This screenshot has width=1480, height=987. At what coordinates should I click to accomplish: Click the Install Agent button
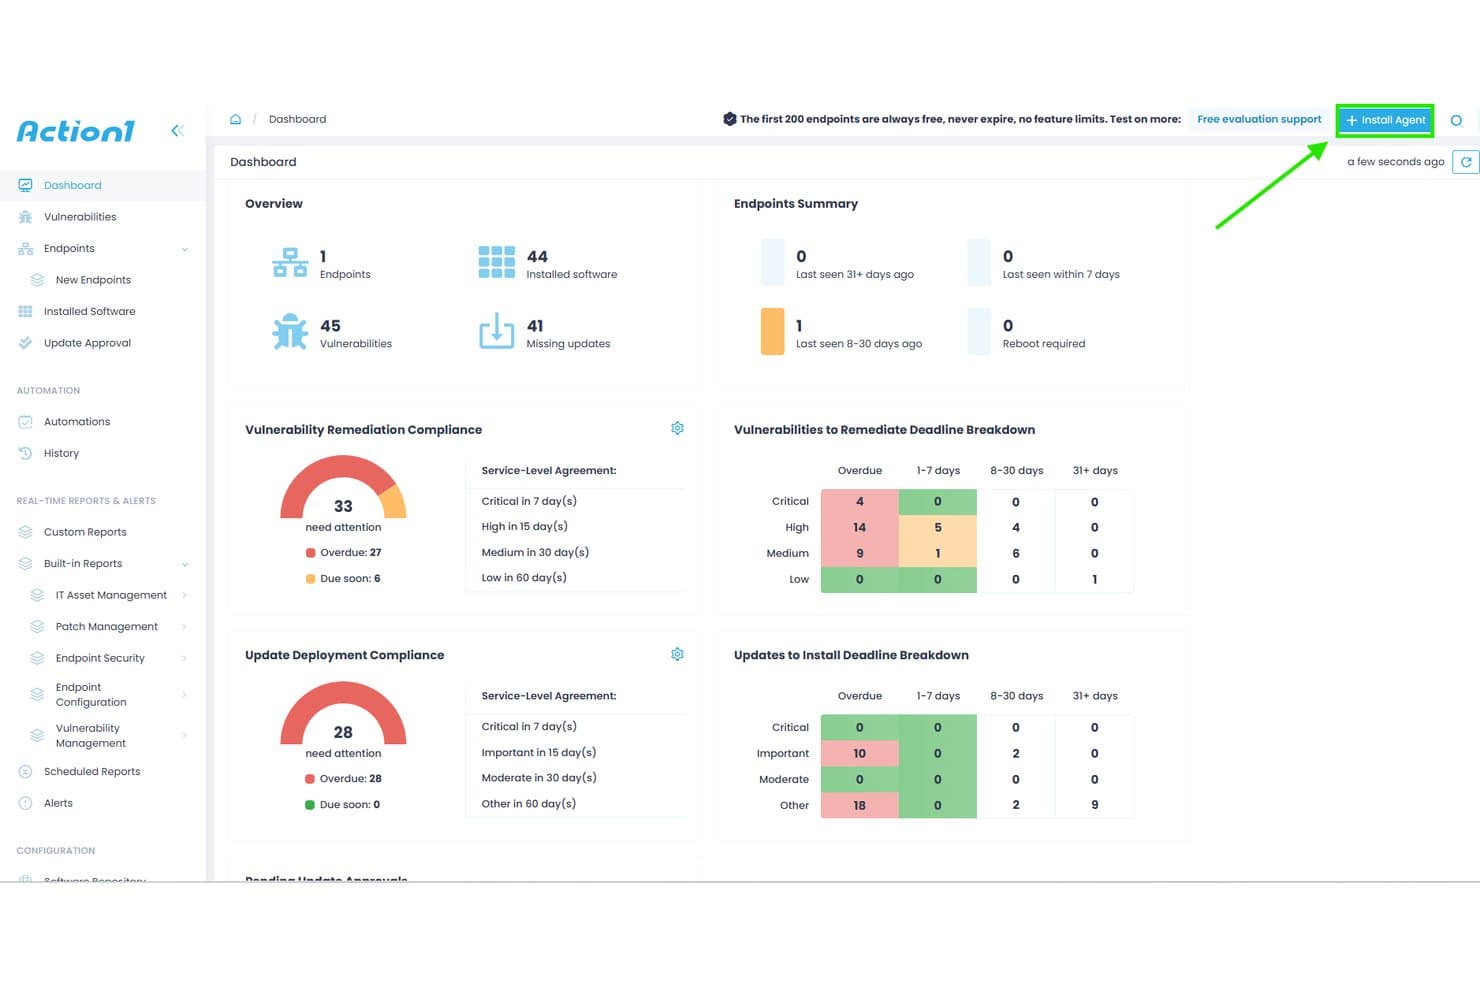coord(1385,120)
